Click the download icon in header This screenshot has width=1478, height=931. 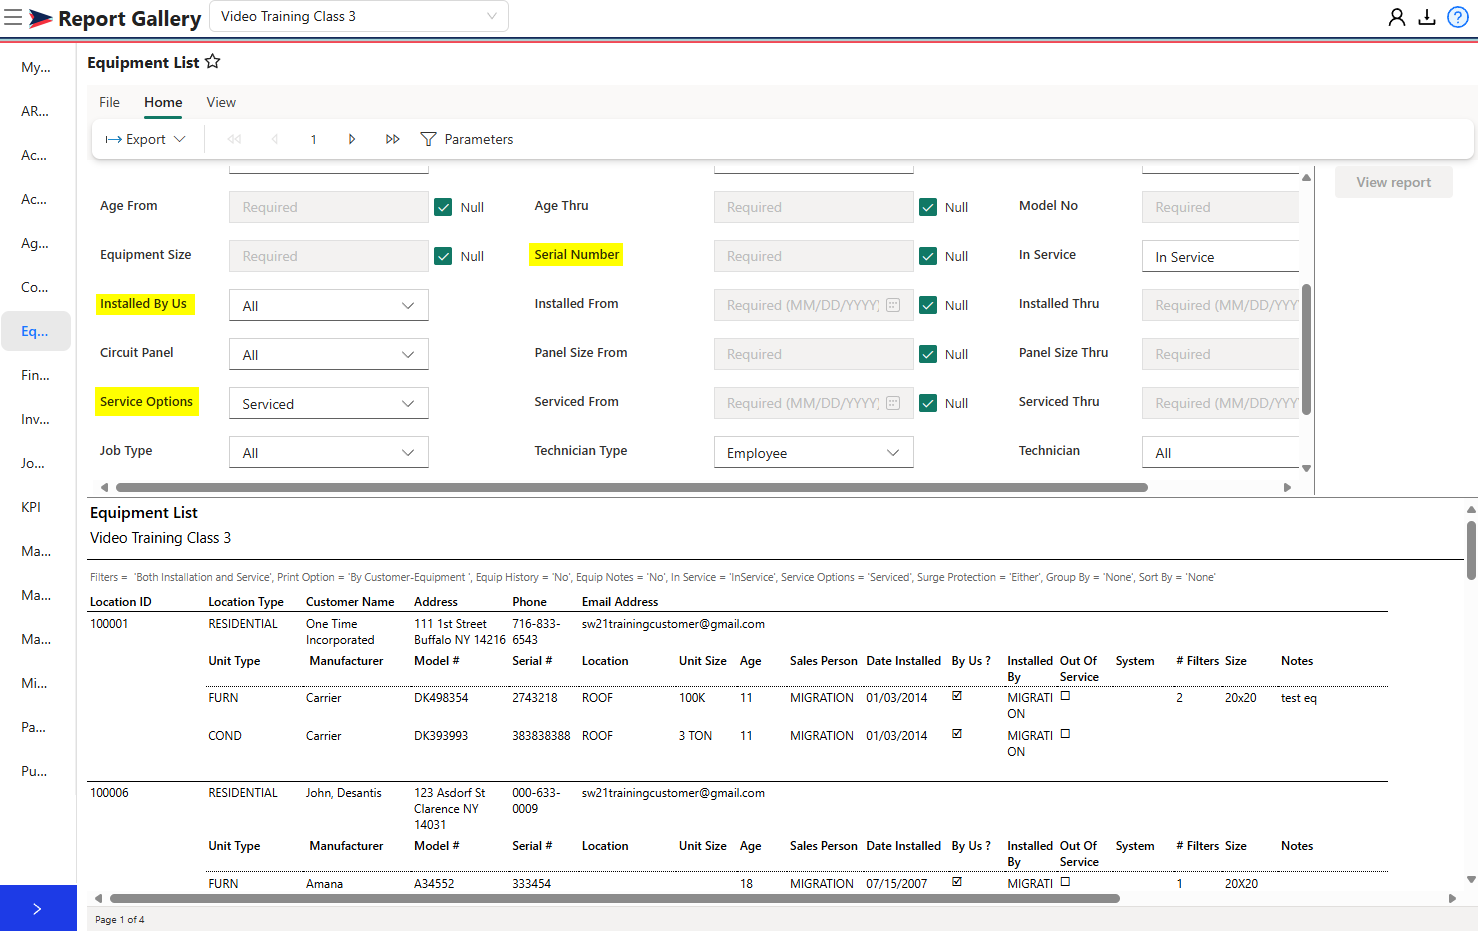[x=1427, y=17]
